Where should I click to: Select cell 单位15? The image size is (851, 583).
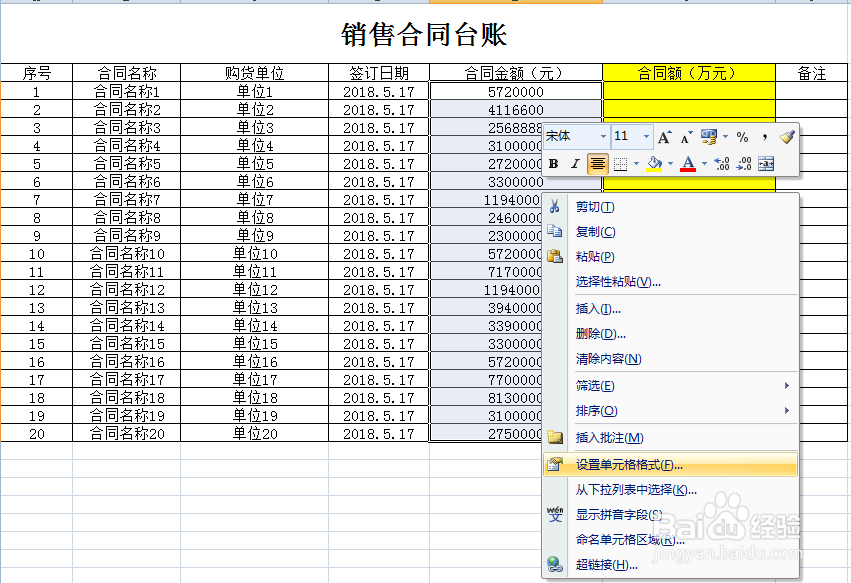coord(255,344)
